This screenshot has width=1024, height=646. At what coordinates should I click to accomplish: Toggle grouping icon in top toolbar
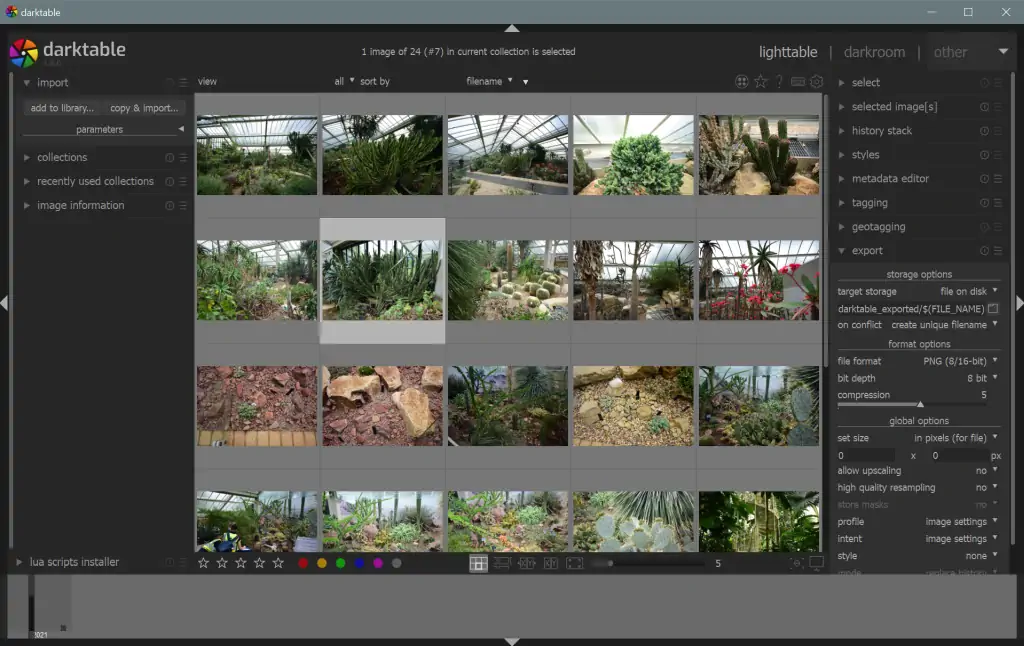(x=741, y=82)
